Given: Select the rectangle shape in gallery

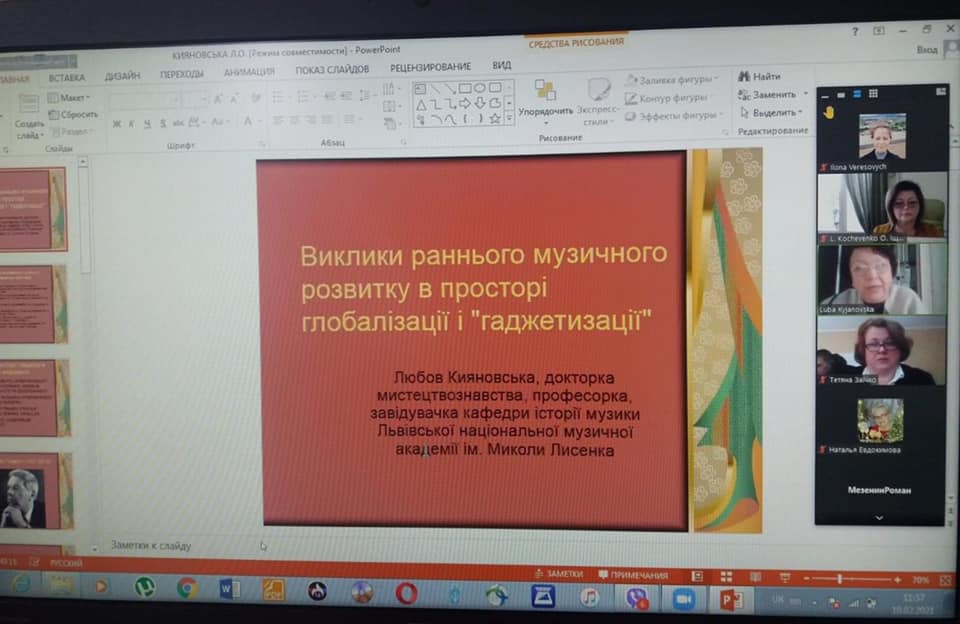Looking at the screenshot, I should 465,88.
